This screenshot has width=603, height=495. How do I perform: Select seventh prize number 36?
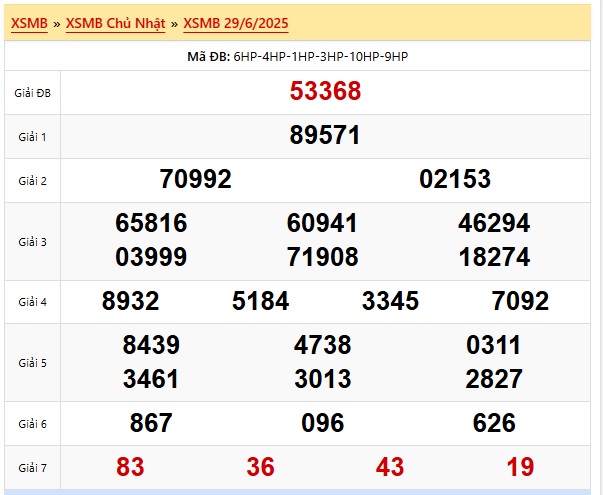pos(260,467)
